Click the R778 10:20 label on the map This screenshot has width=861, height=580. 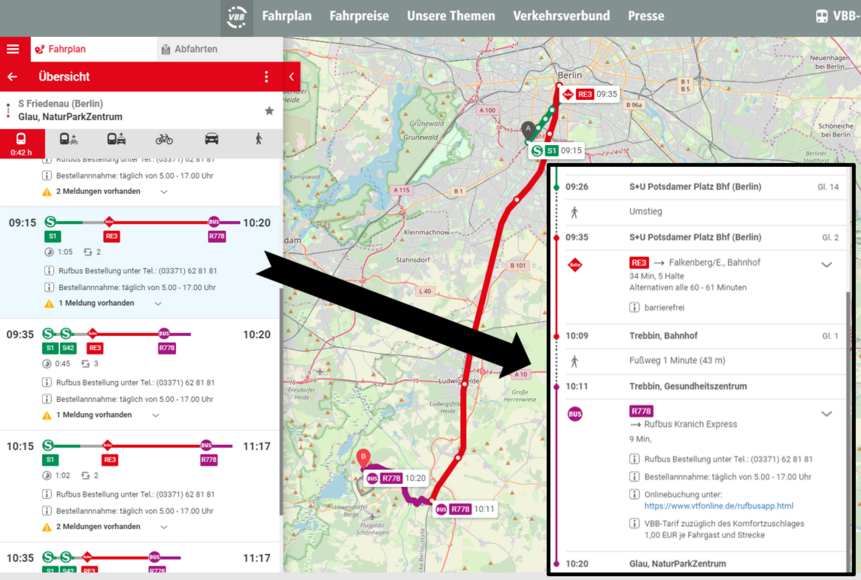[396, 478]
